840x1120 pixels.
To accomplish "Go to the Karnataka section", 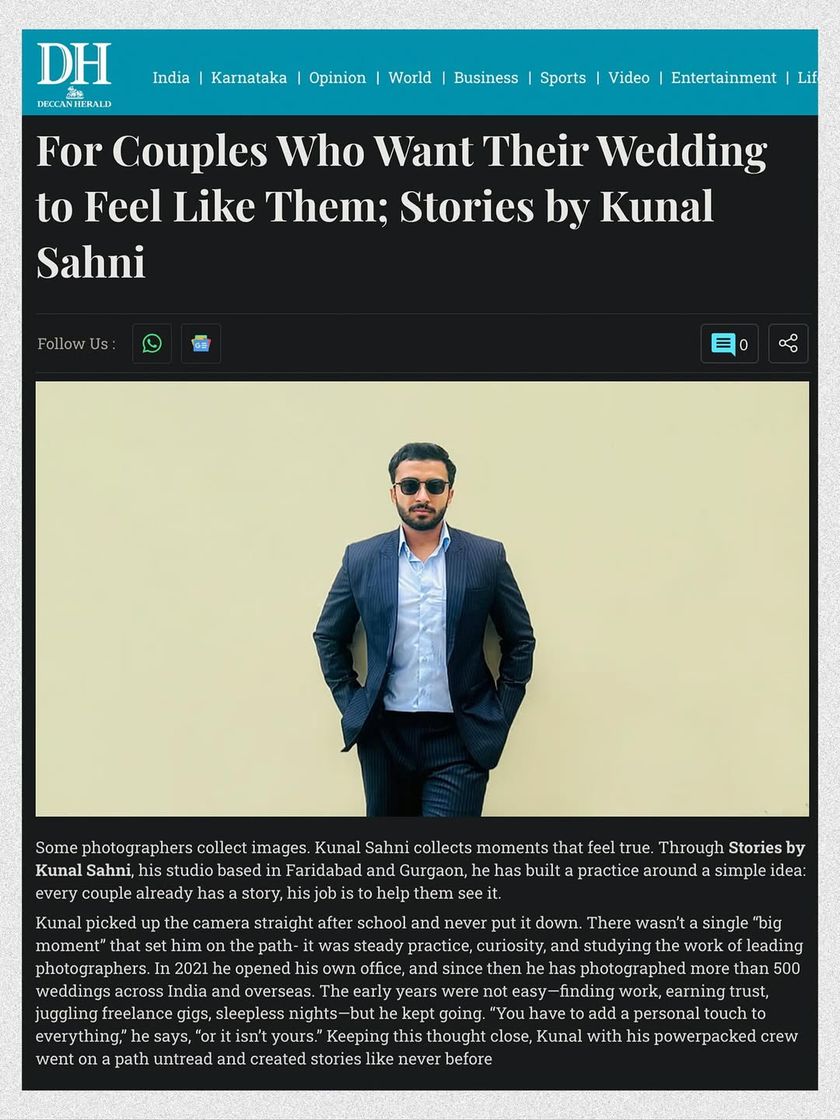I will pyautogui.click(x=249, y=78).
